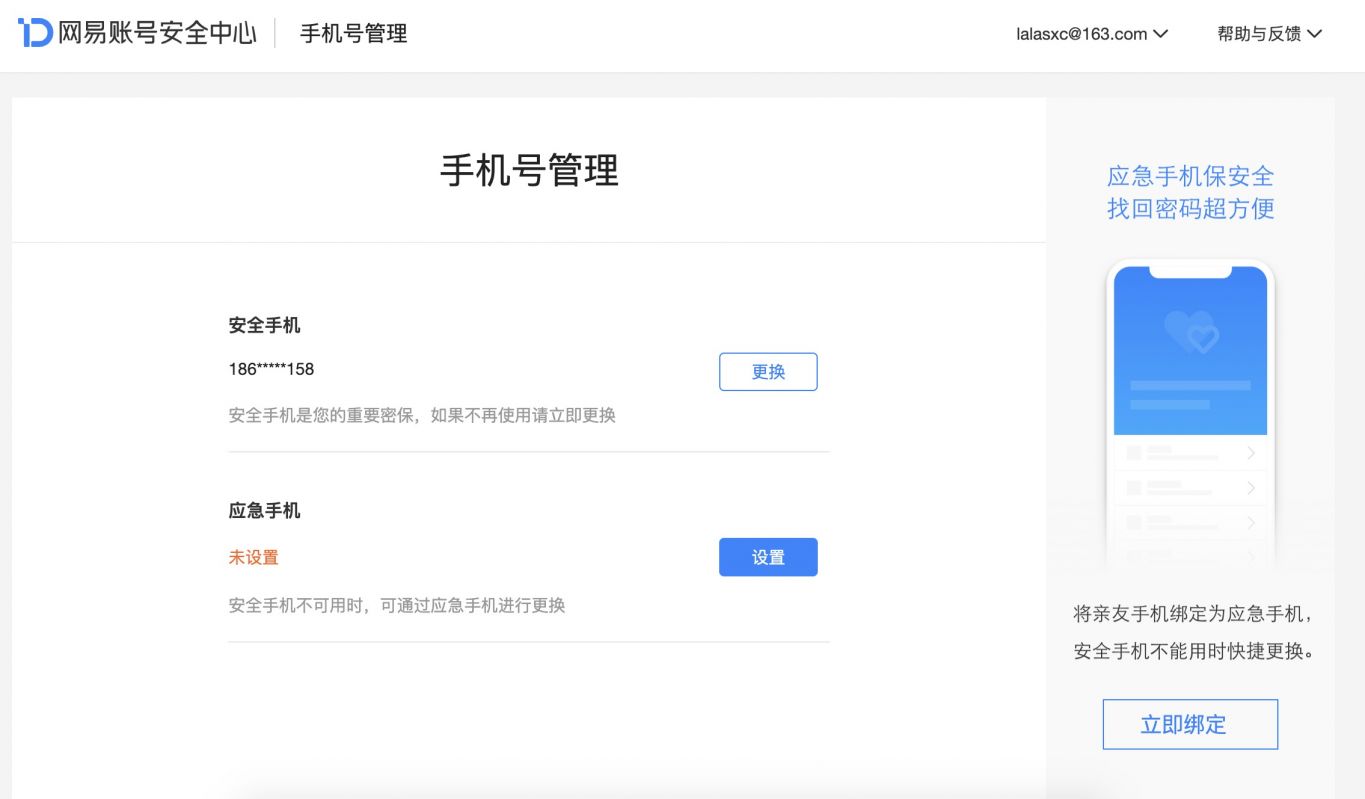Click the 将亲友手机绑定为应急手机 description
Screen dimensions: 1365x799
pos(1190,613)
